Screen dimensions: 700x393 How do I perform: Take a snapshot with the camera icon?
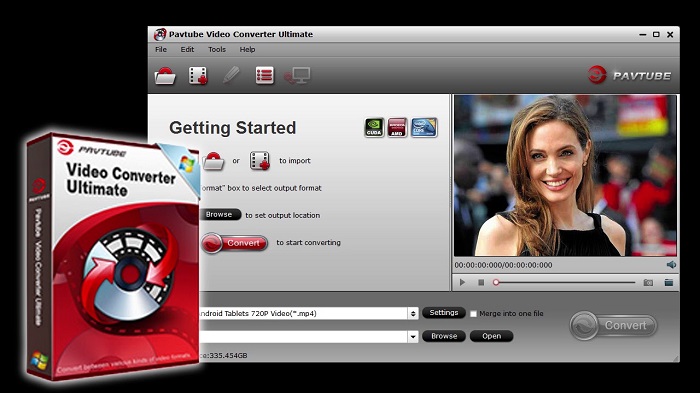point(648,282)
